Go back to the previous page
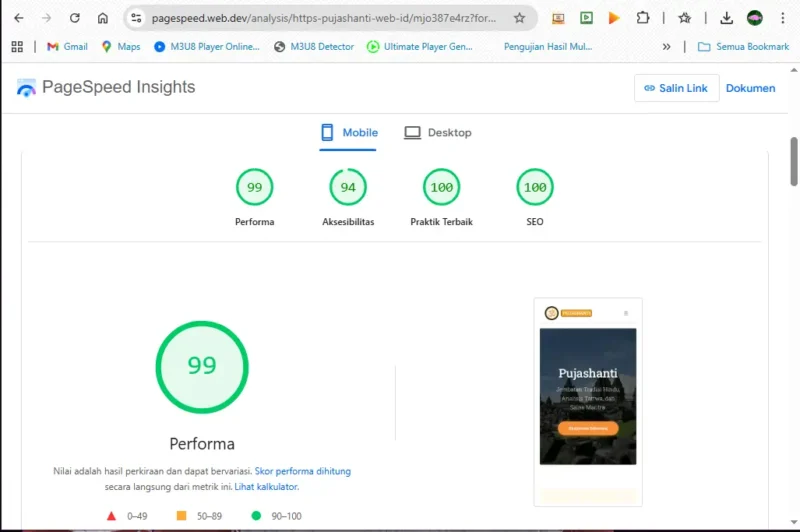800x532 pixels. click(19, 18)
